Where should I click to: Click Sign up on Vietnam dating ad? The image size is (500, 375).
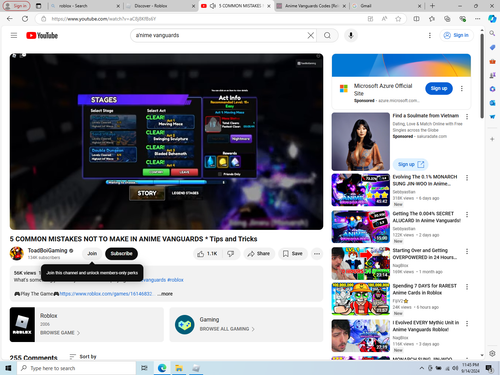[411, 164]
